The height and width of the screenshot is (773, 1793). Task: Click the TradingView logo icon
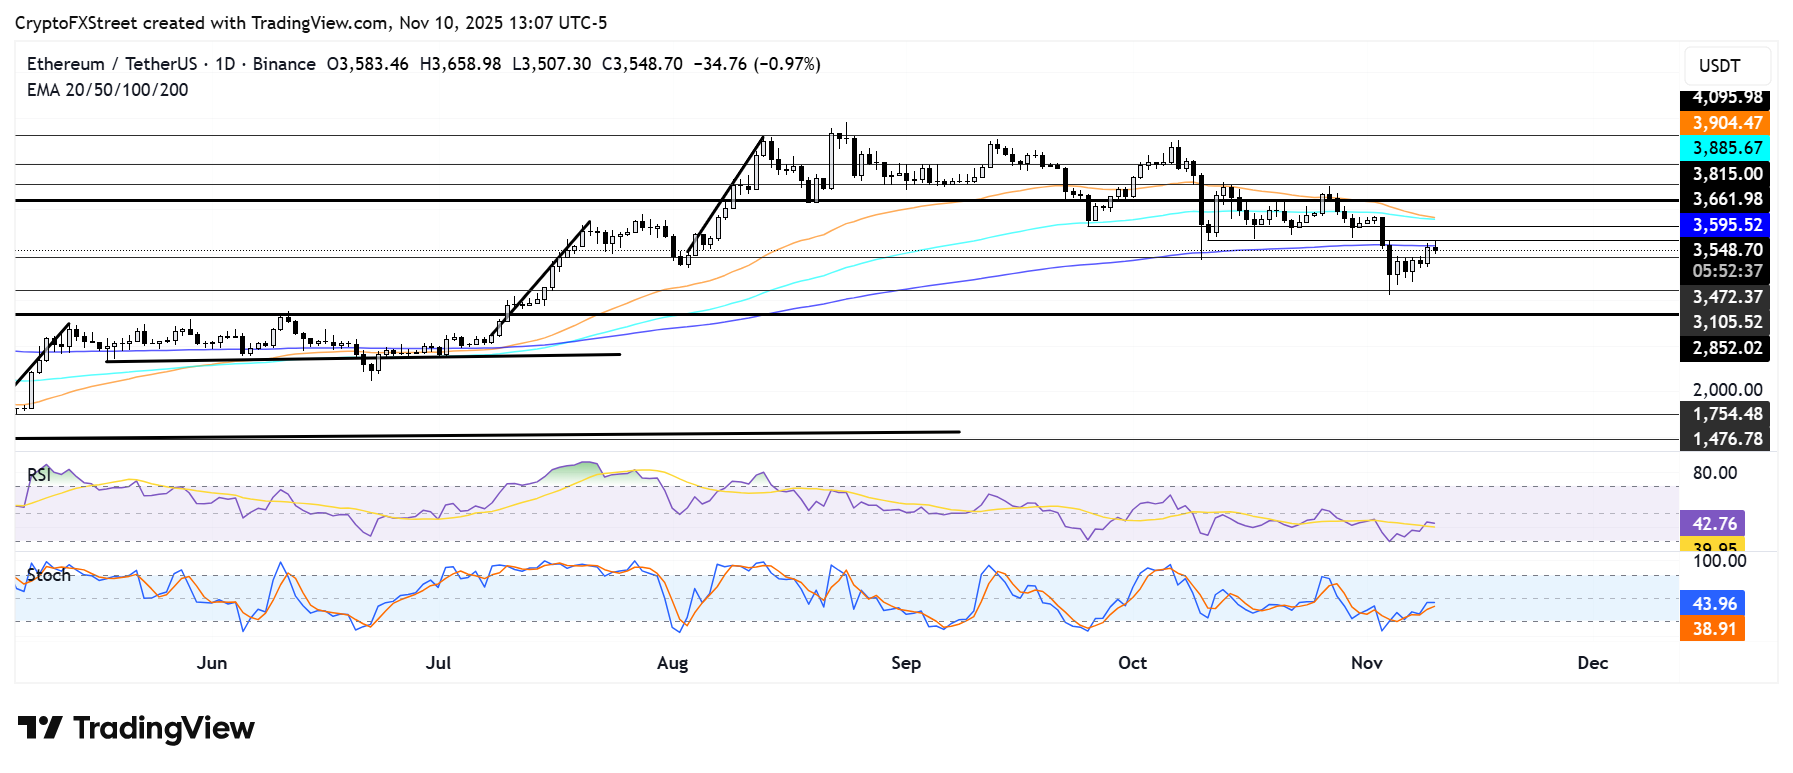pos(40,728)
